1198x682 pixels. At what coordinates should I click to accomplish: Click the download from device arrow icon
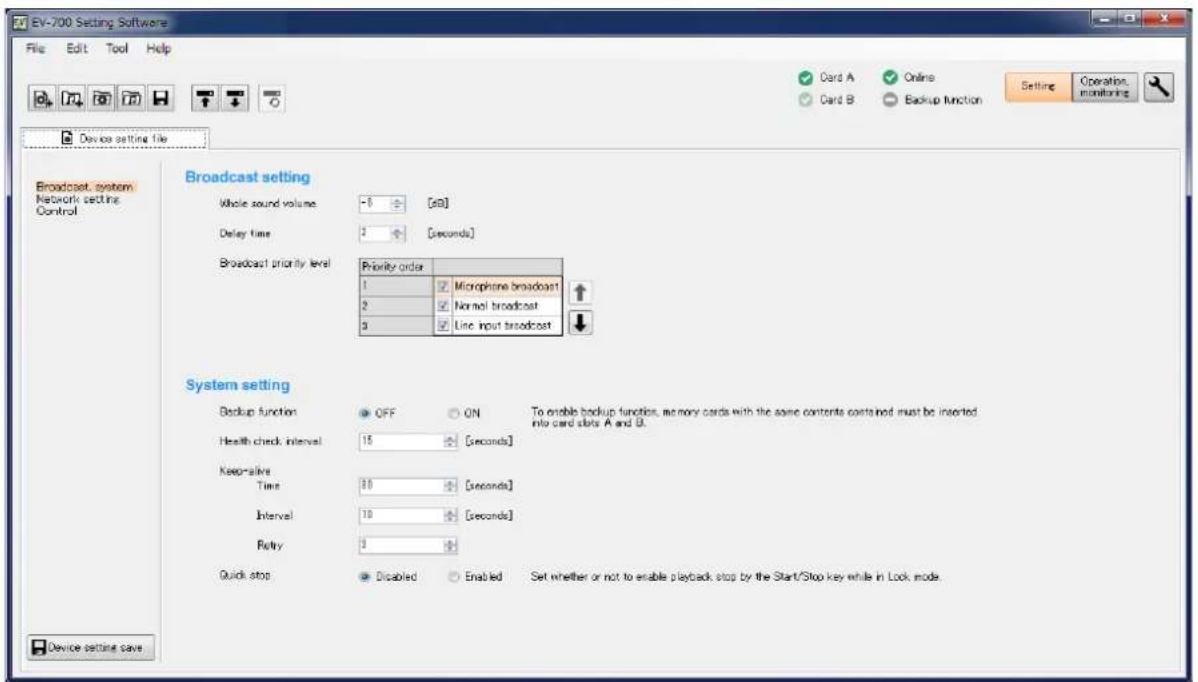[x=235, y=98]
